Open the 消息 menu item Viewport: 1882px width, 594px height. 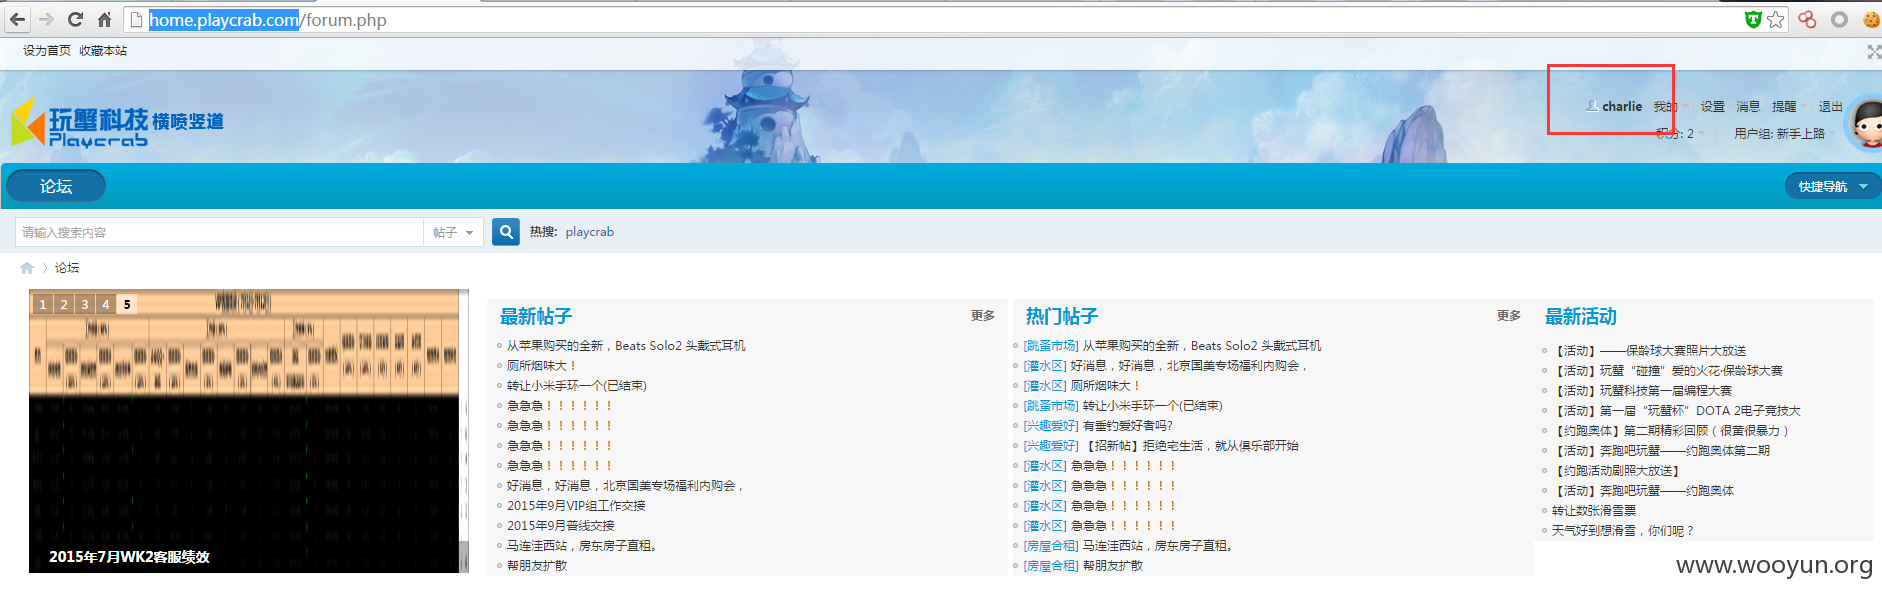click(1747, 107)
